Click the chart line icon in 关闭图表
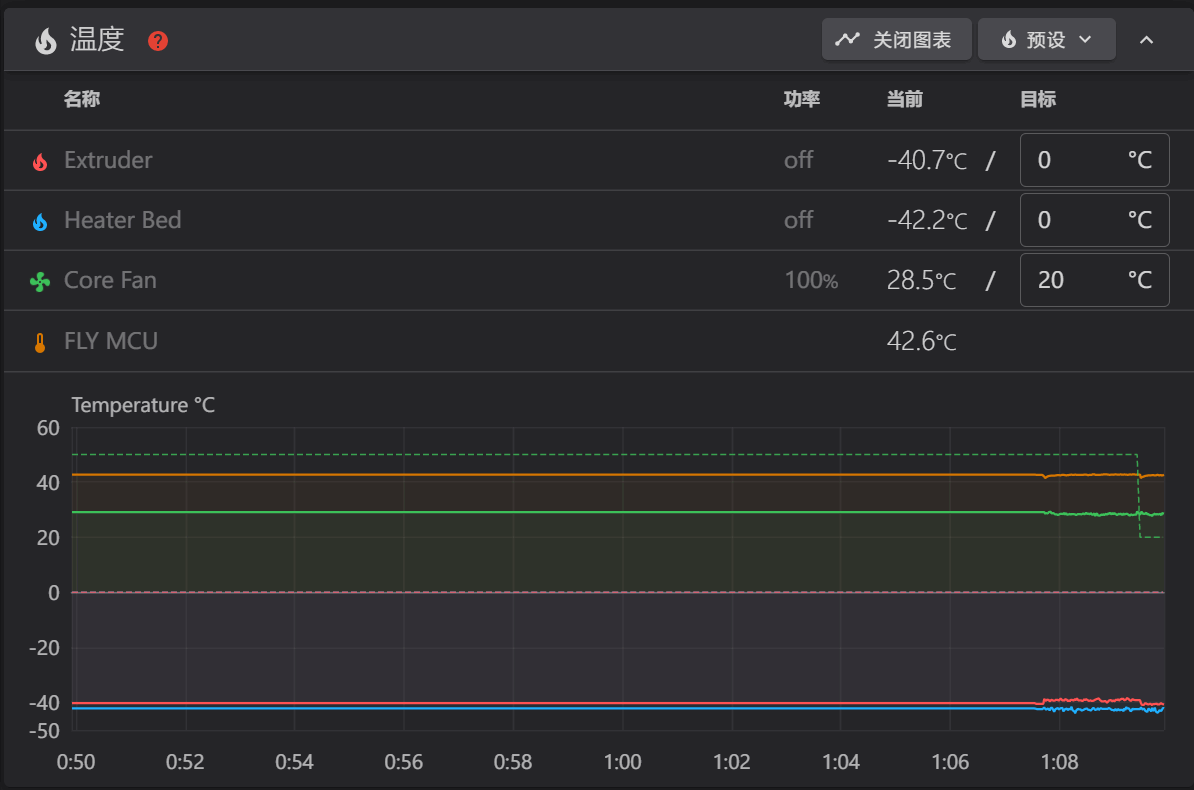This screenshot has width=1194, height=790. pos(848,40)
